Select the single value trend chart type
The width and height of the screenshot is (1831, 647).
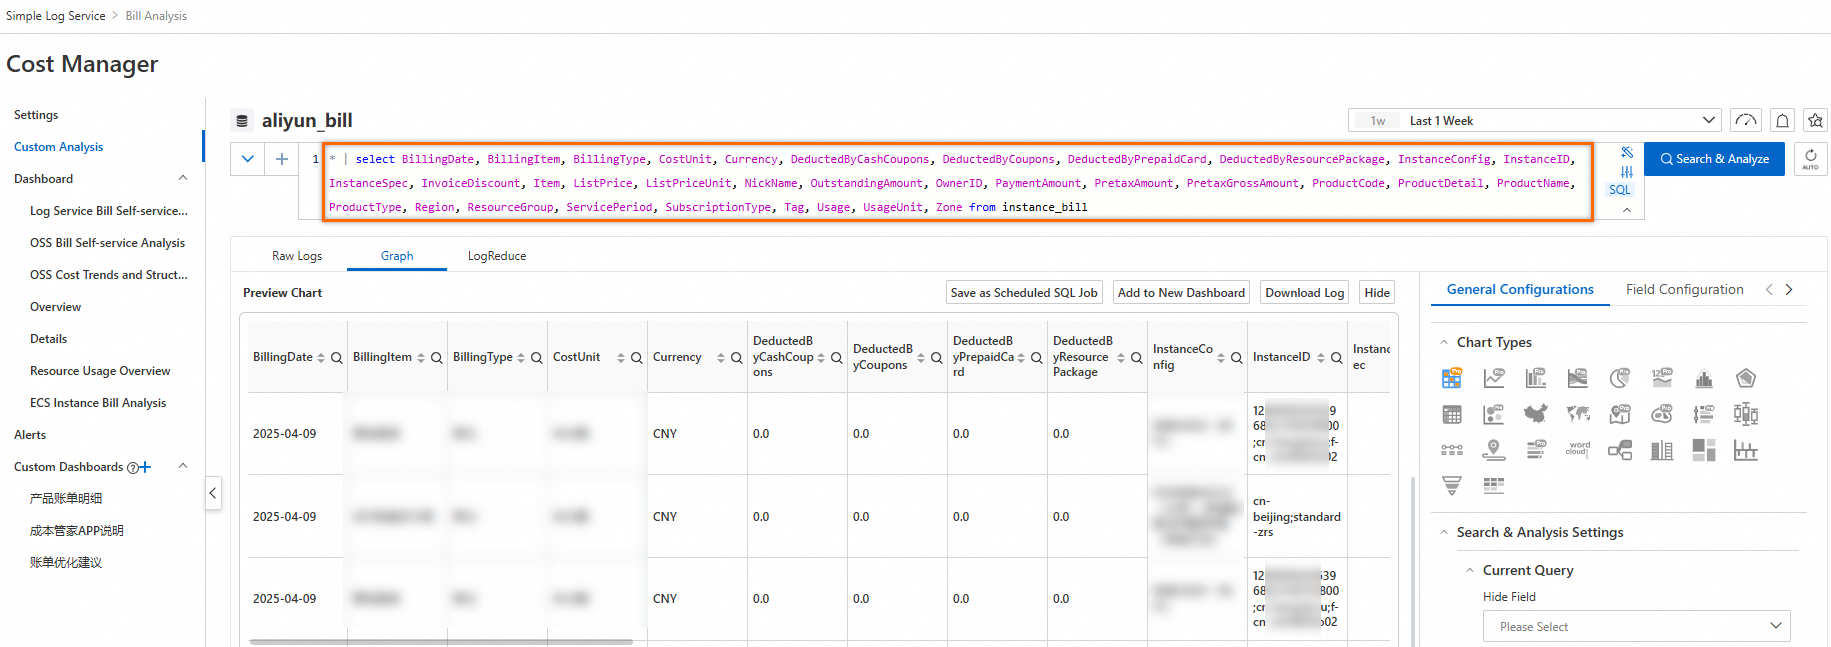click(x=1662, y=378)
